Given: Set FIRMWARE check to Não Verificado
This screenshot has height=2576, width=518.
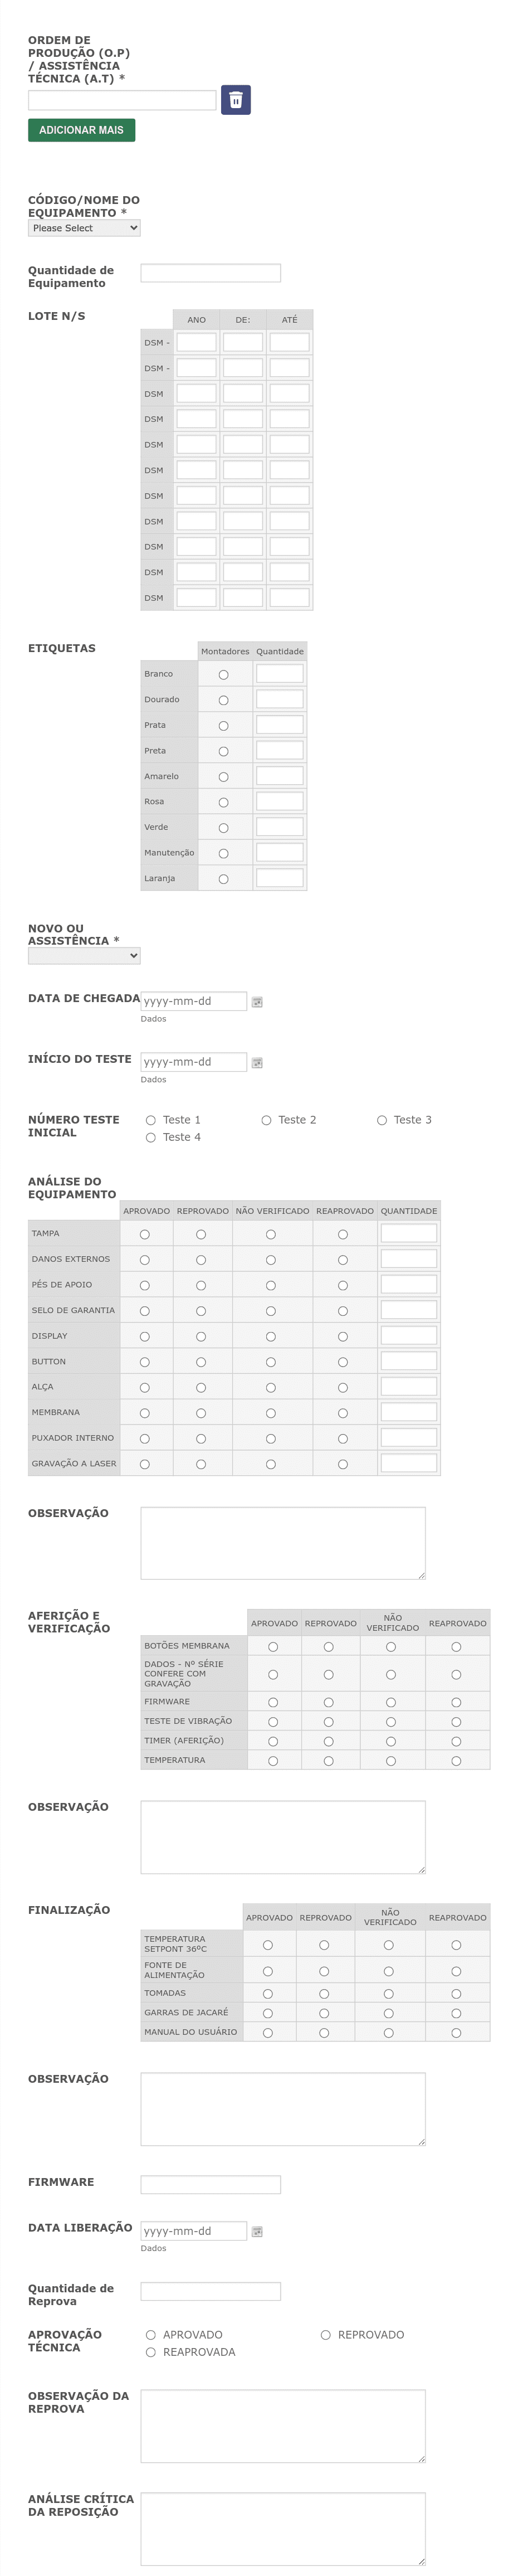Looking at the screenshot, I should 391,1703.
